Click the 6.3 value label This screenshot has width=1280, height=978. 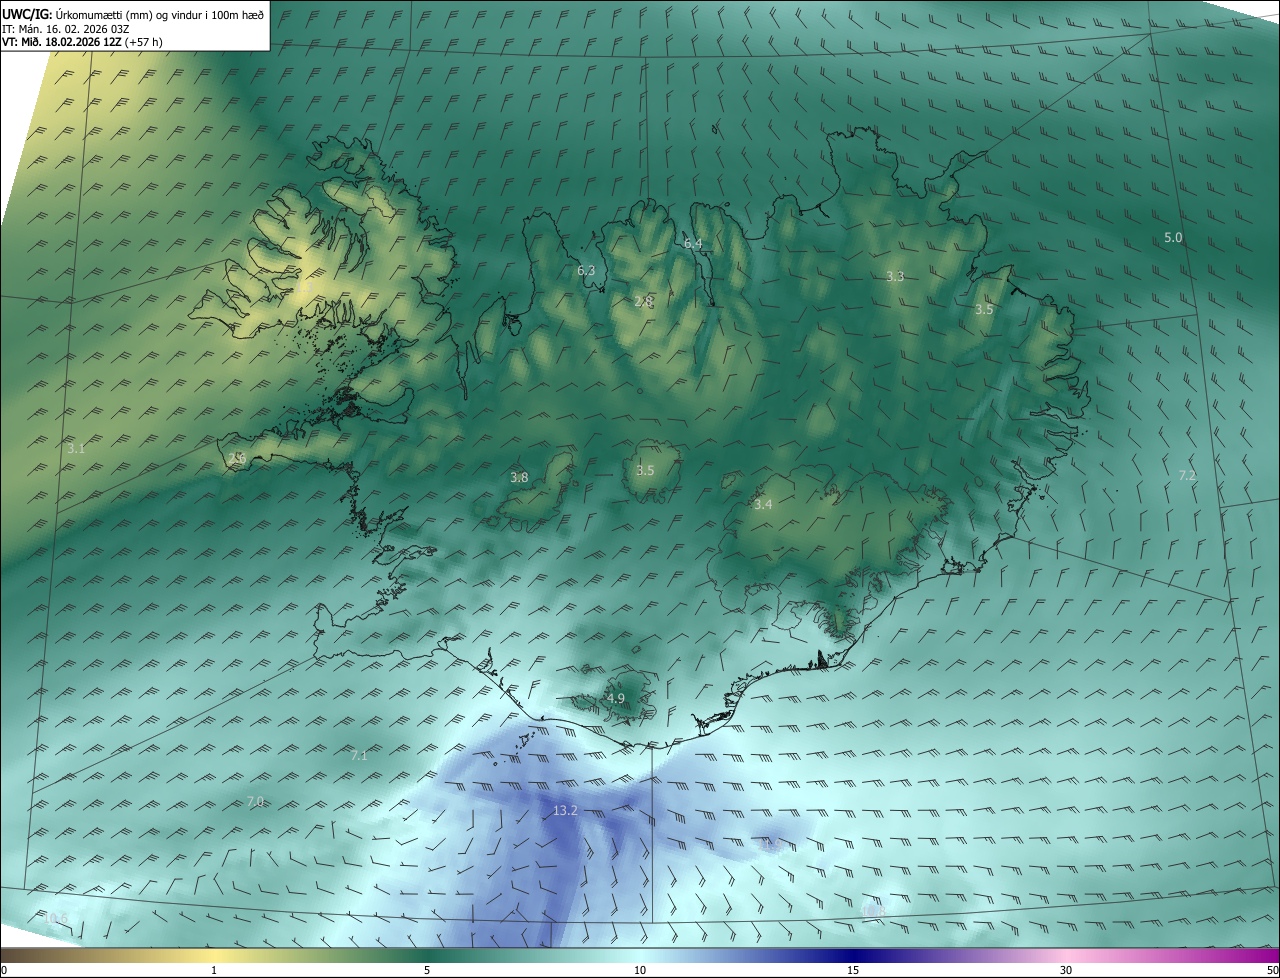tap(586, 270)
